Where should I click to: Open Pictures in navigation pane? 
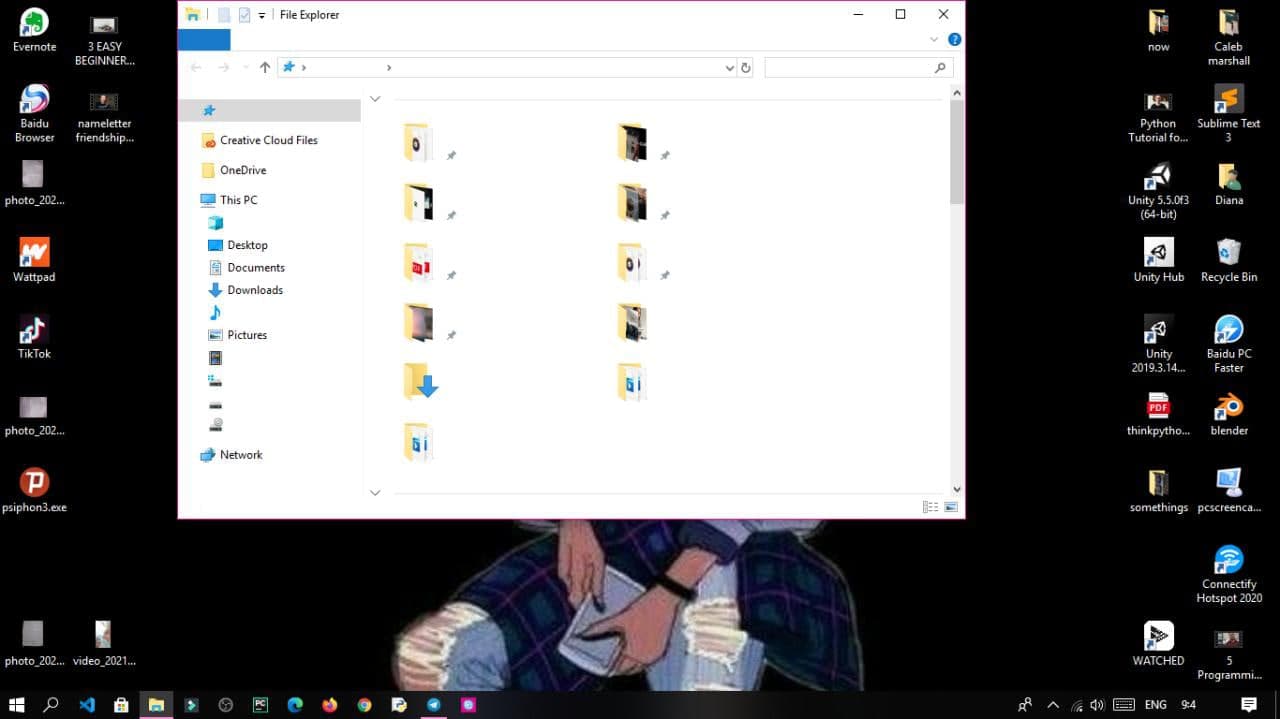point(238,335)
